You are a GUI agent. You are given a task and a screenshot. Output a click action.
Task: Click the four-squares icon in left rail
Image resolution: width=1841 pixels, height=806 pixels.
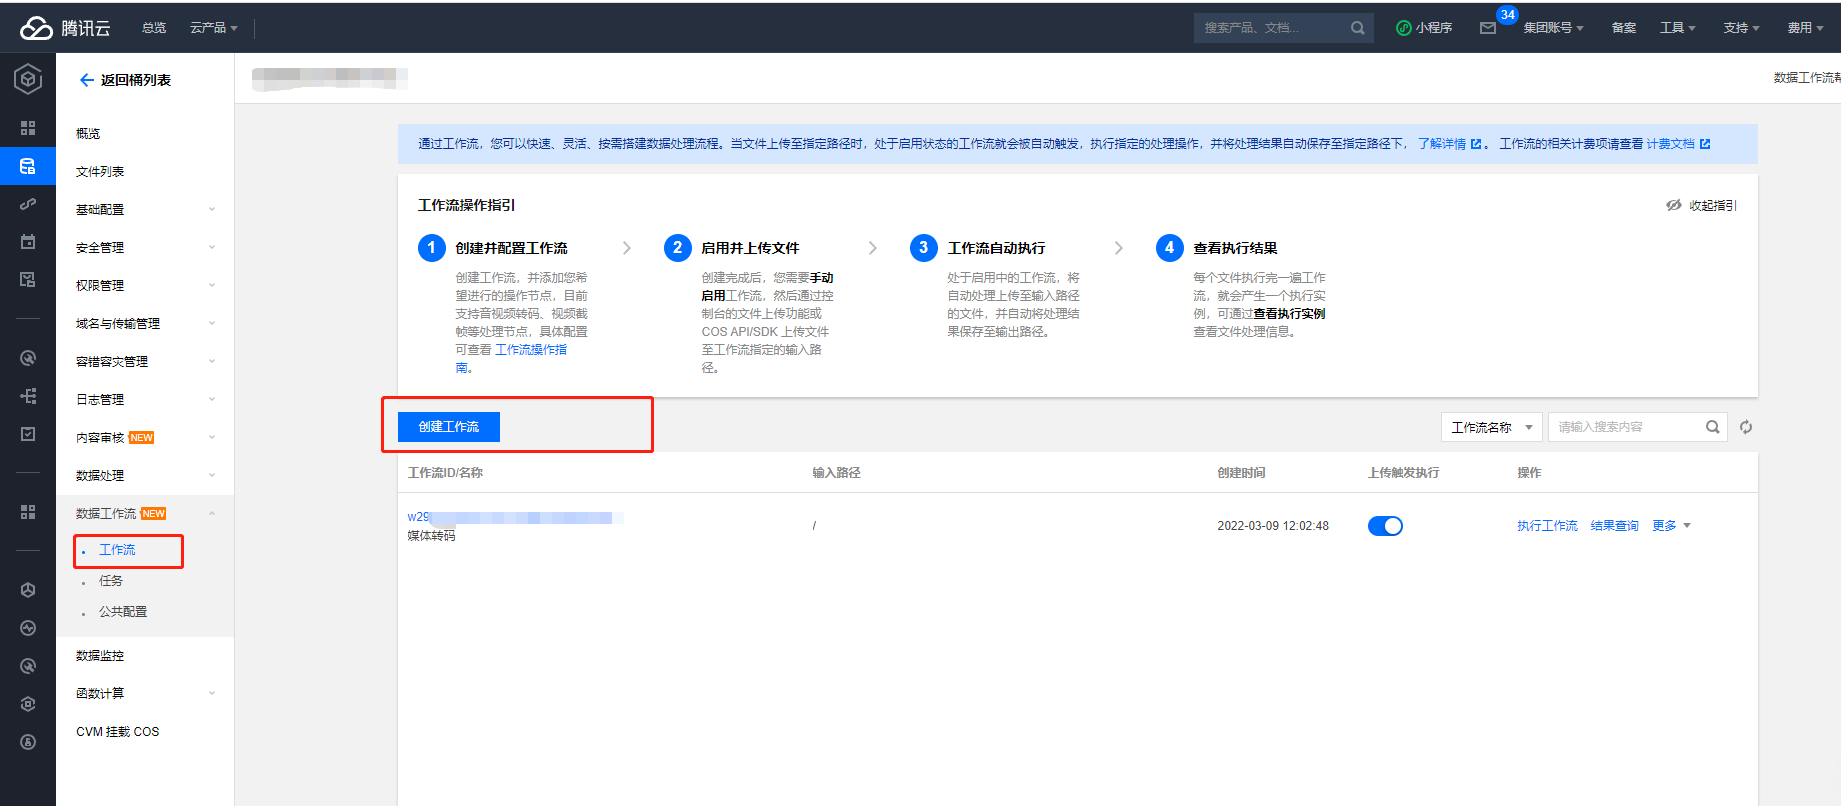coord(28,512)
